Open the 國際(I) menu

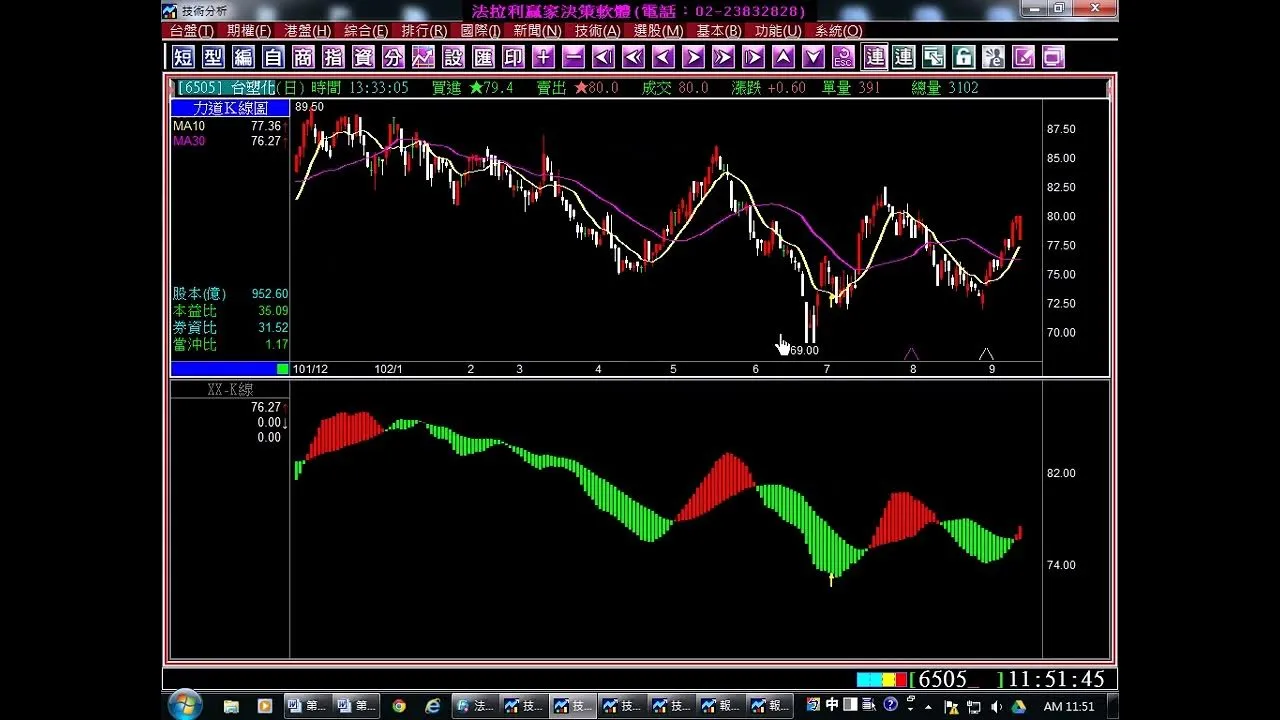click(x=481, y=31)
